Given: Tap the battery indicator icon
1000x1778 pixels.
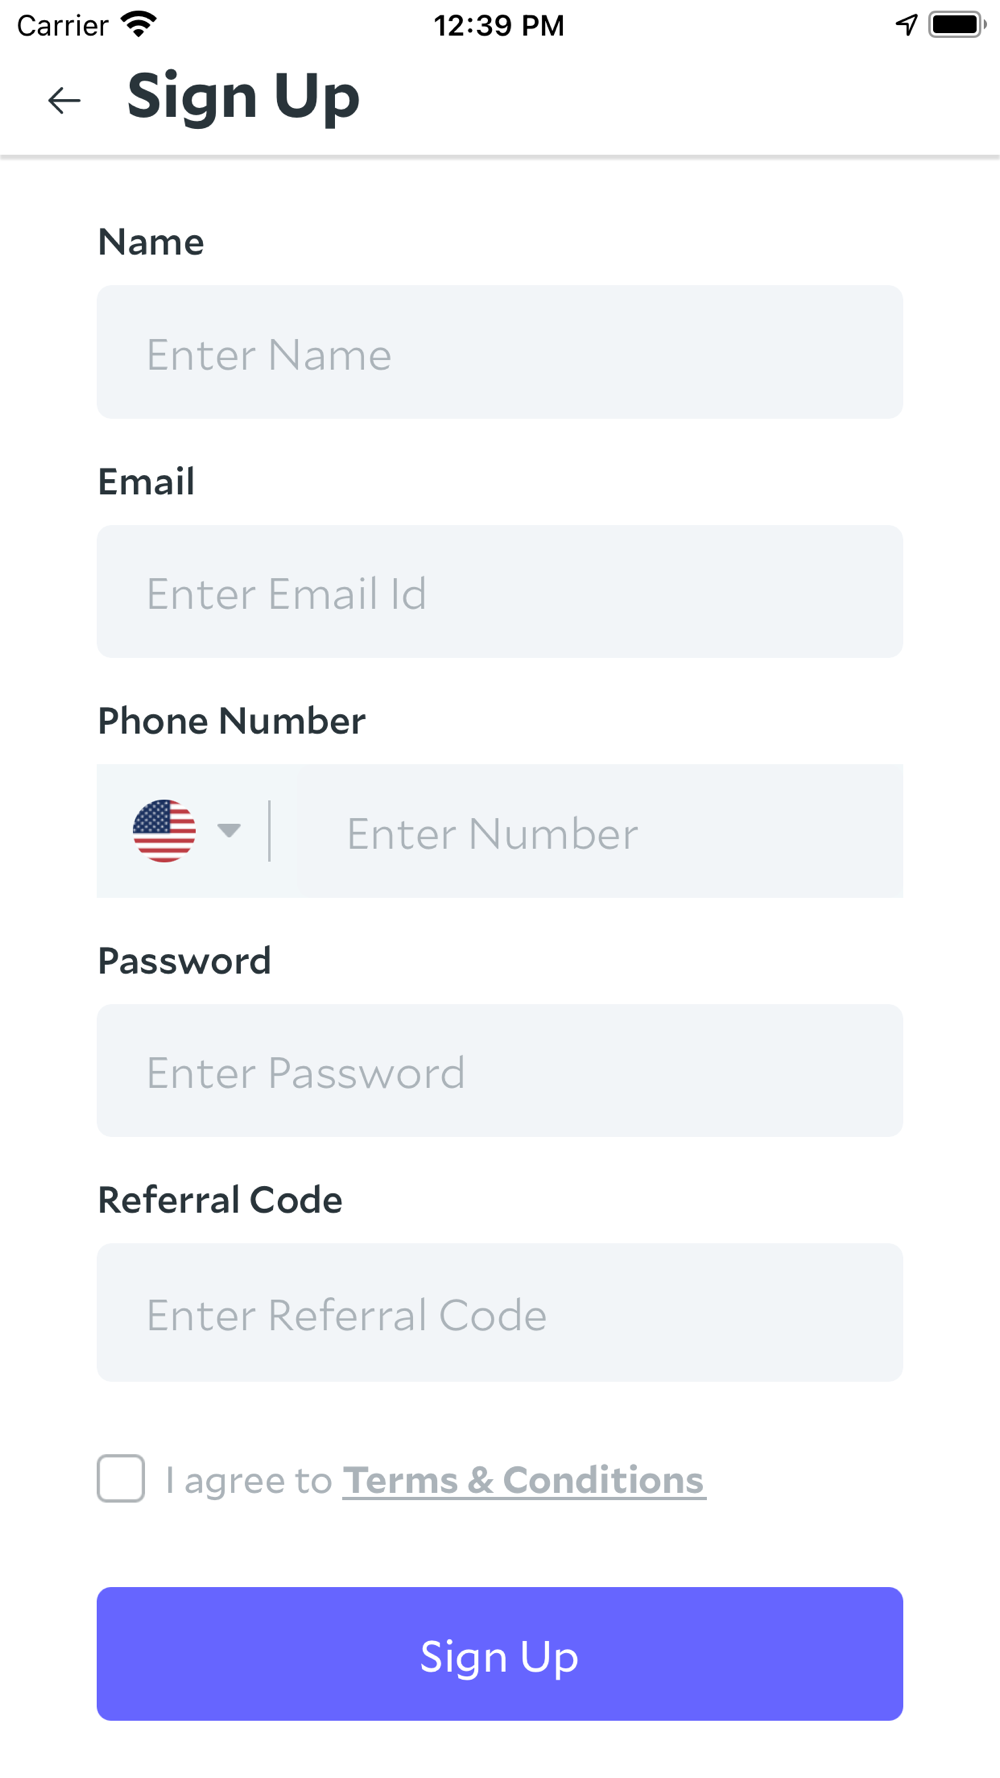Looking at the screenshot, I should 957,24.
